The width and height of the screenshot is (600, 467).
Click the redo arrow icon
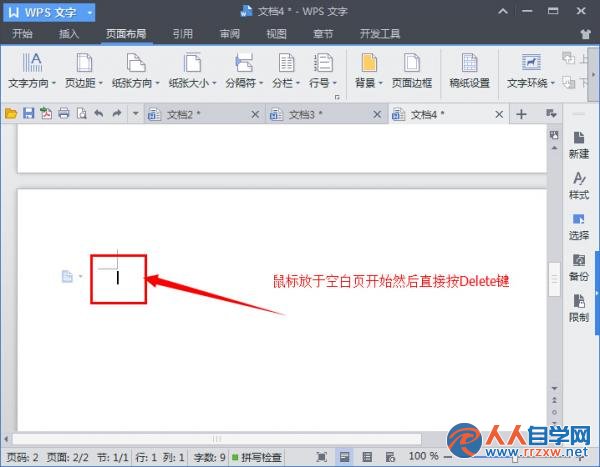tap(117, 114)
